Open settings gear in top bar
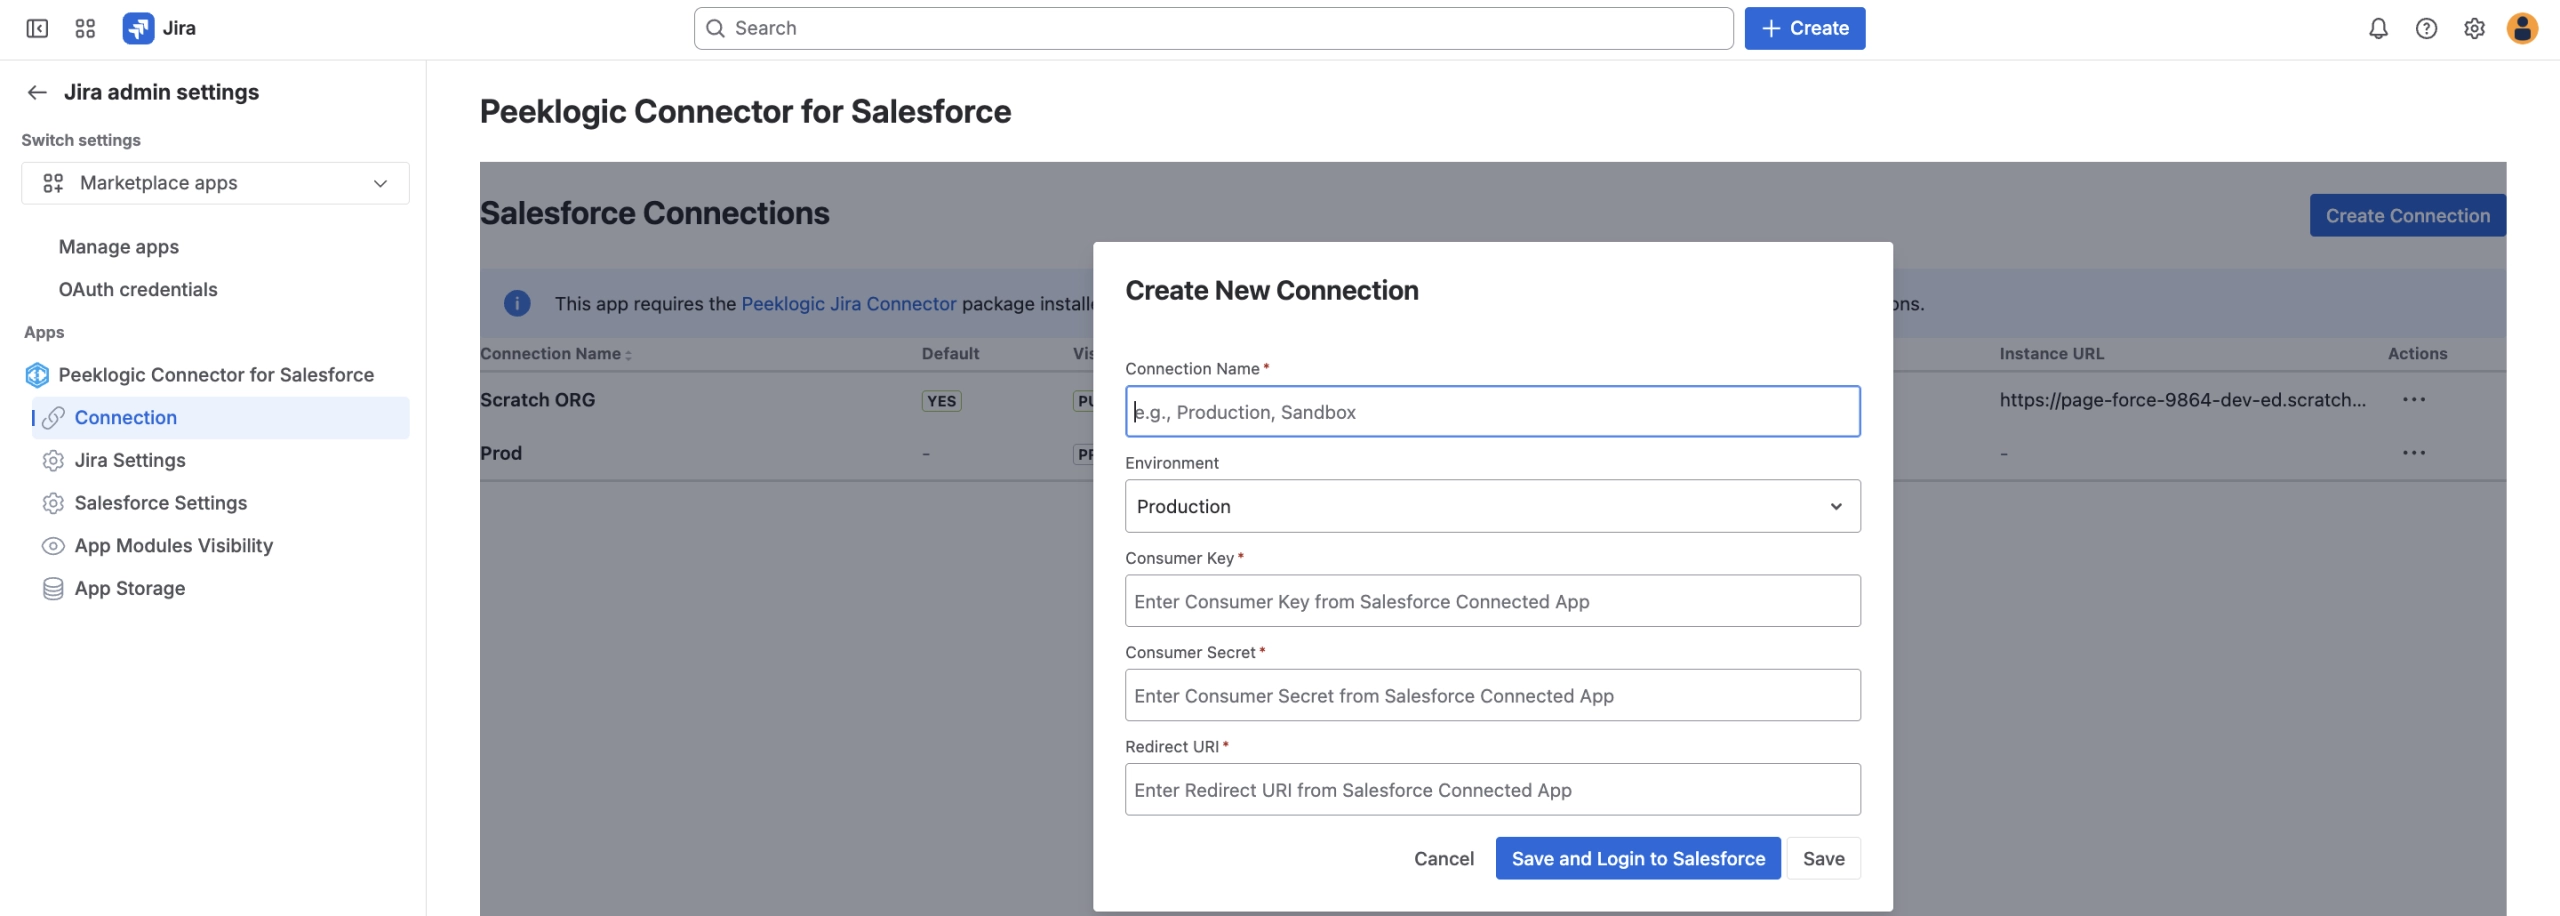2560x916 pixels. point(2474,28)
